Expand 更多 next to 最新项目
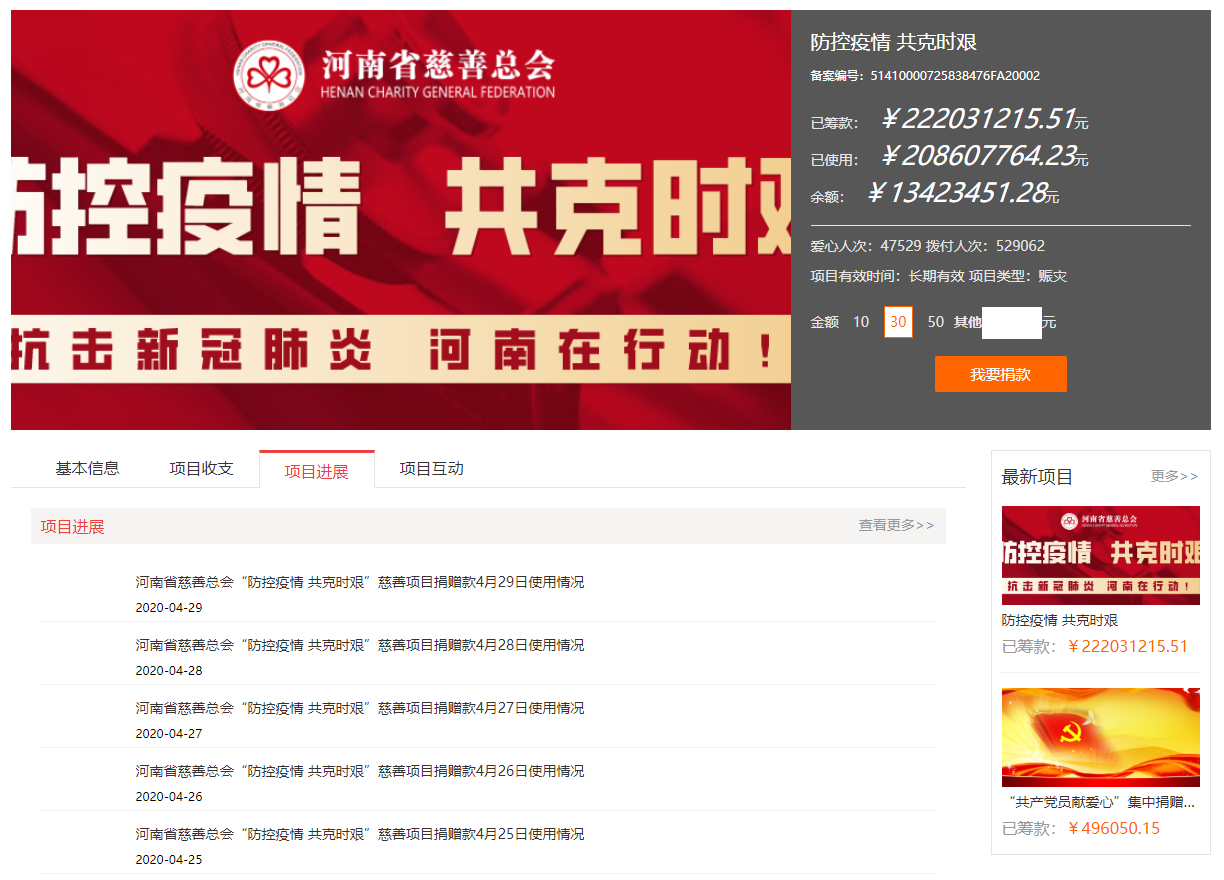Image resolution: width=1224 pixels, height=880 pixels. [1174, 476]
